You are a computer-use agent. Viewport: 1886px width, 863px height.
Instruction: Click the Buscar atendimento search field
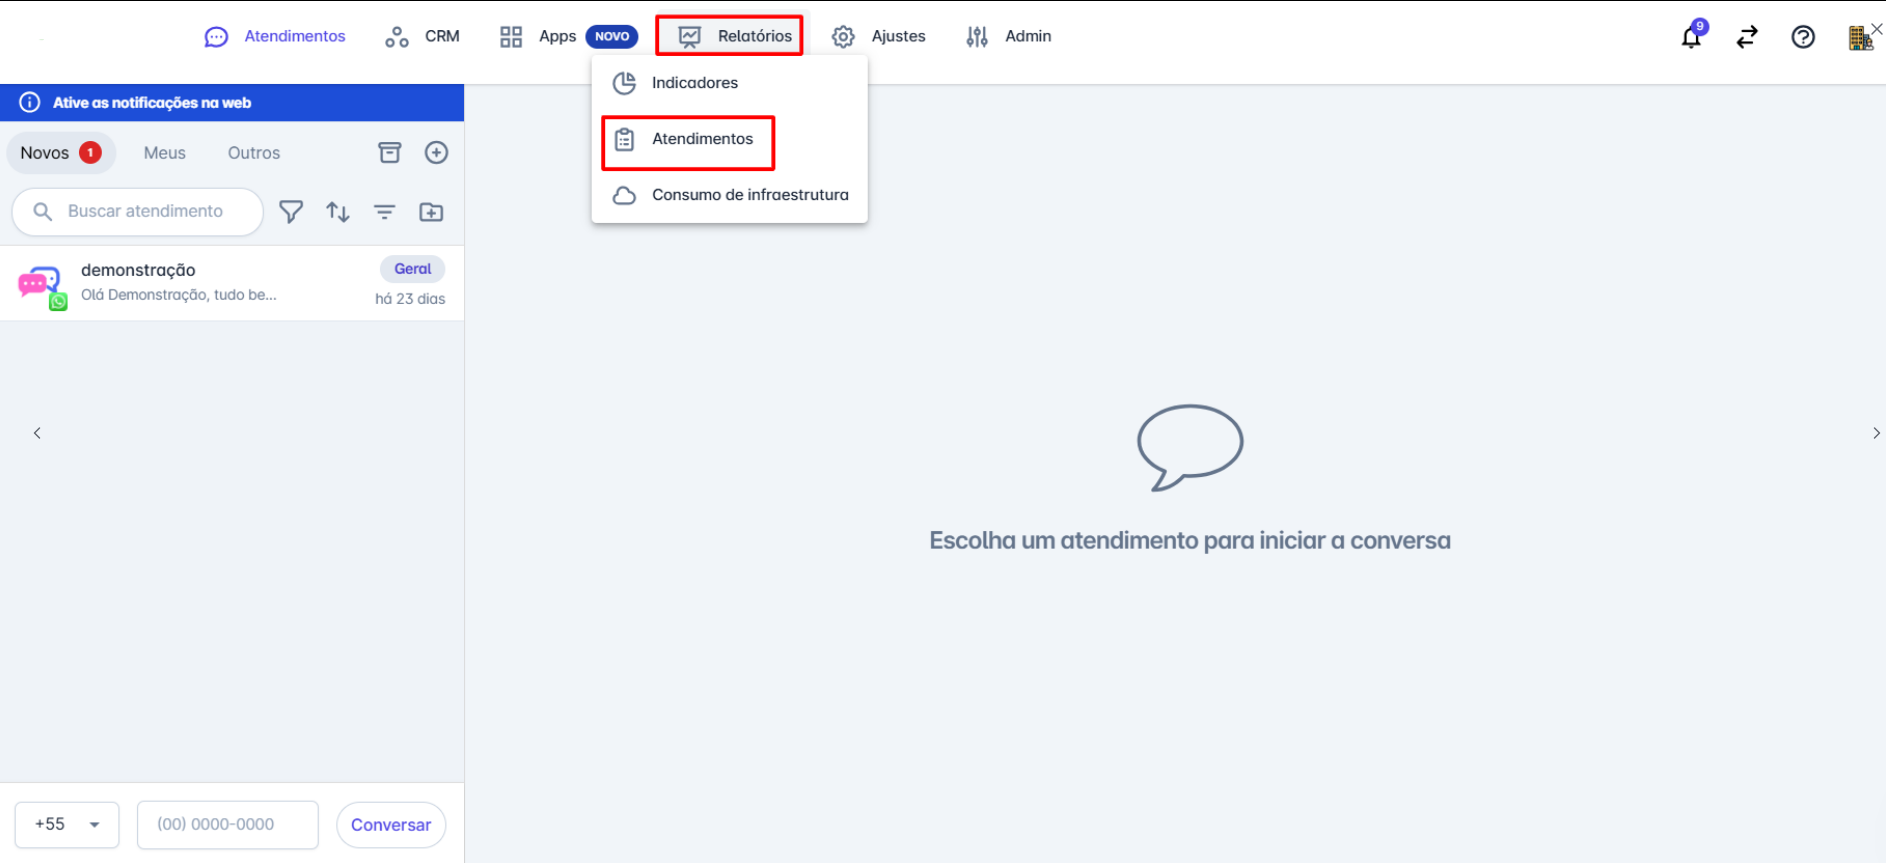click(145, 212)
